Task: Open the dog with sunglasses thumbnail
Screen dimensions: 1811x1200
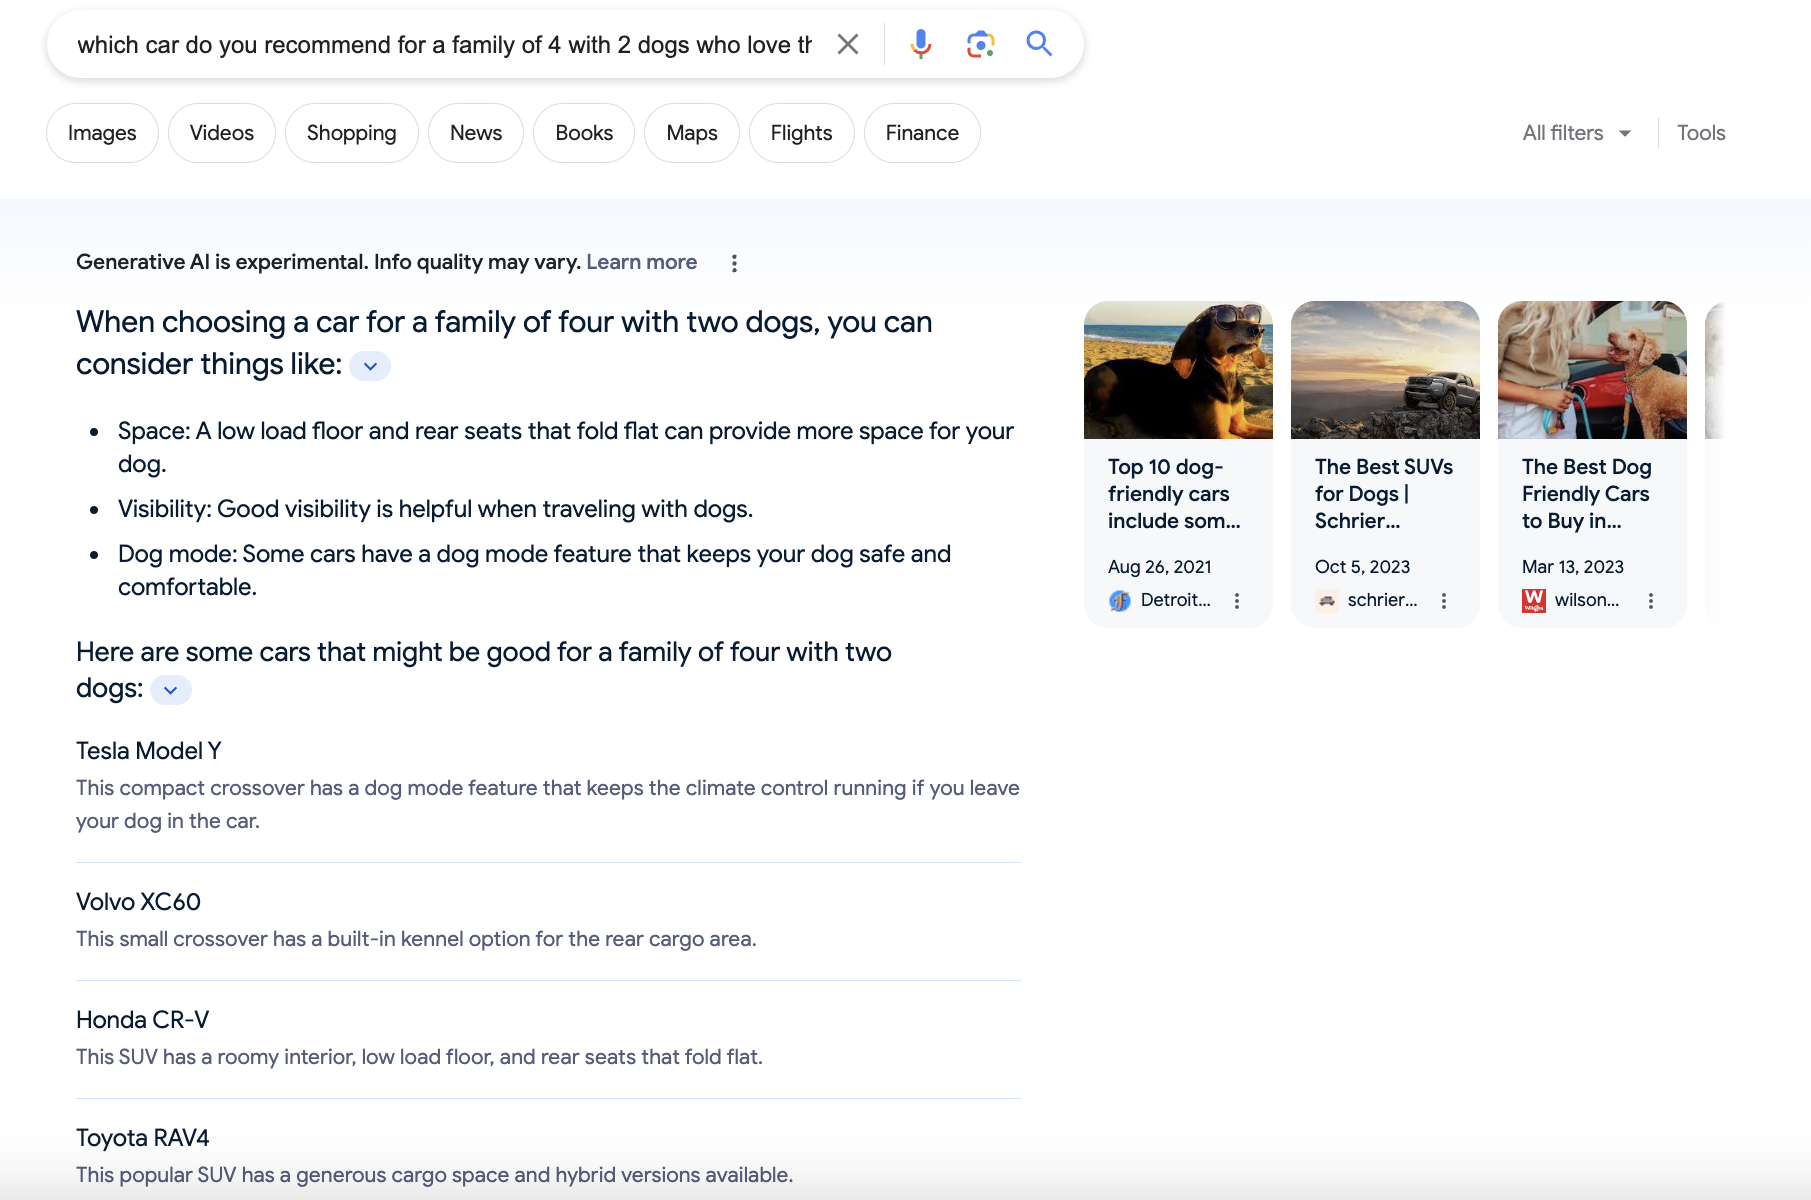Action: tap(1178, 370)
